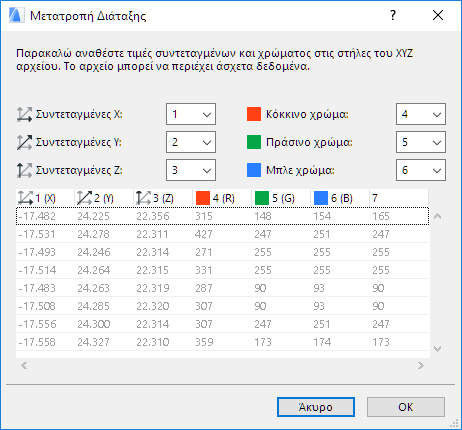Click the cell value 22.320
The image size is (462, 430).
point(153,306)
